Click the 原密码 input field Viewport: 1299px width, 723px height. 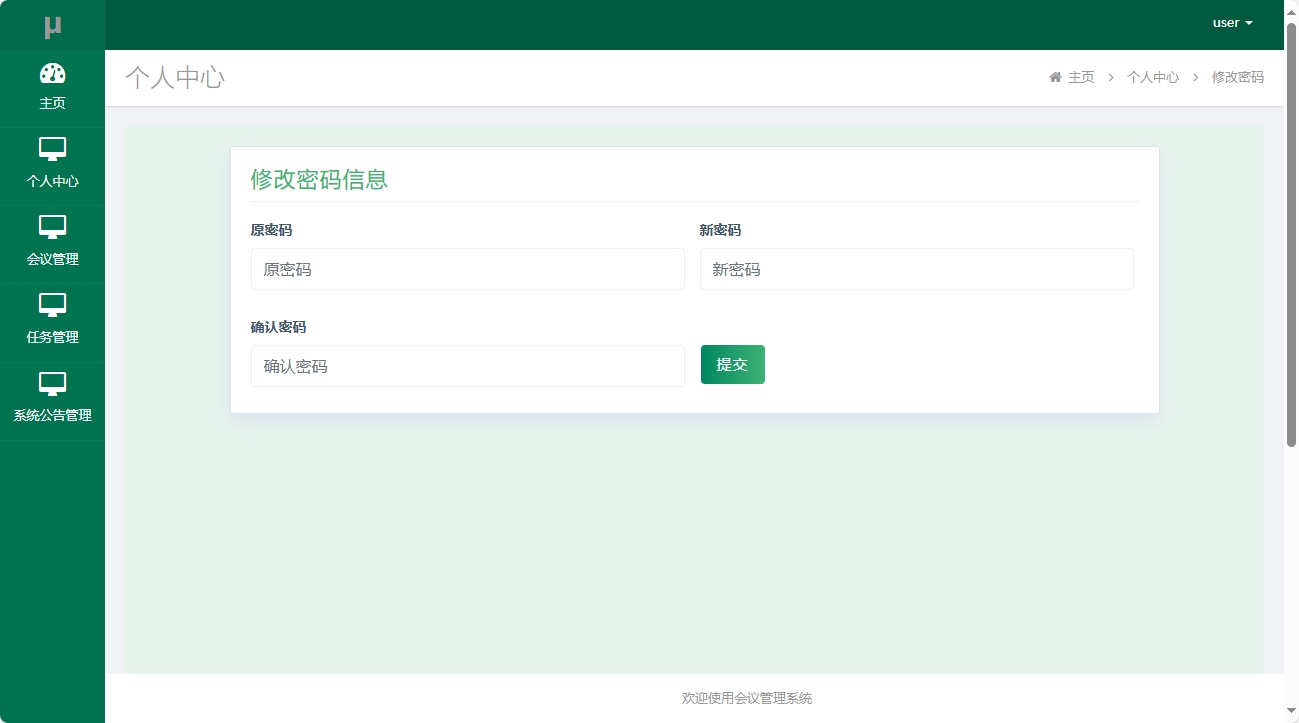click(467, 268)
